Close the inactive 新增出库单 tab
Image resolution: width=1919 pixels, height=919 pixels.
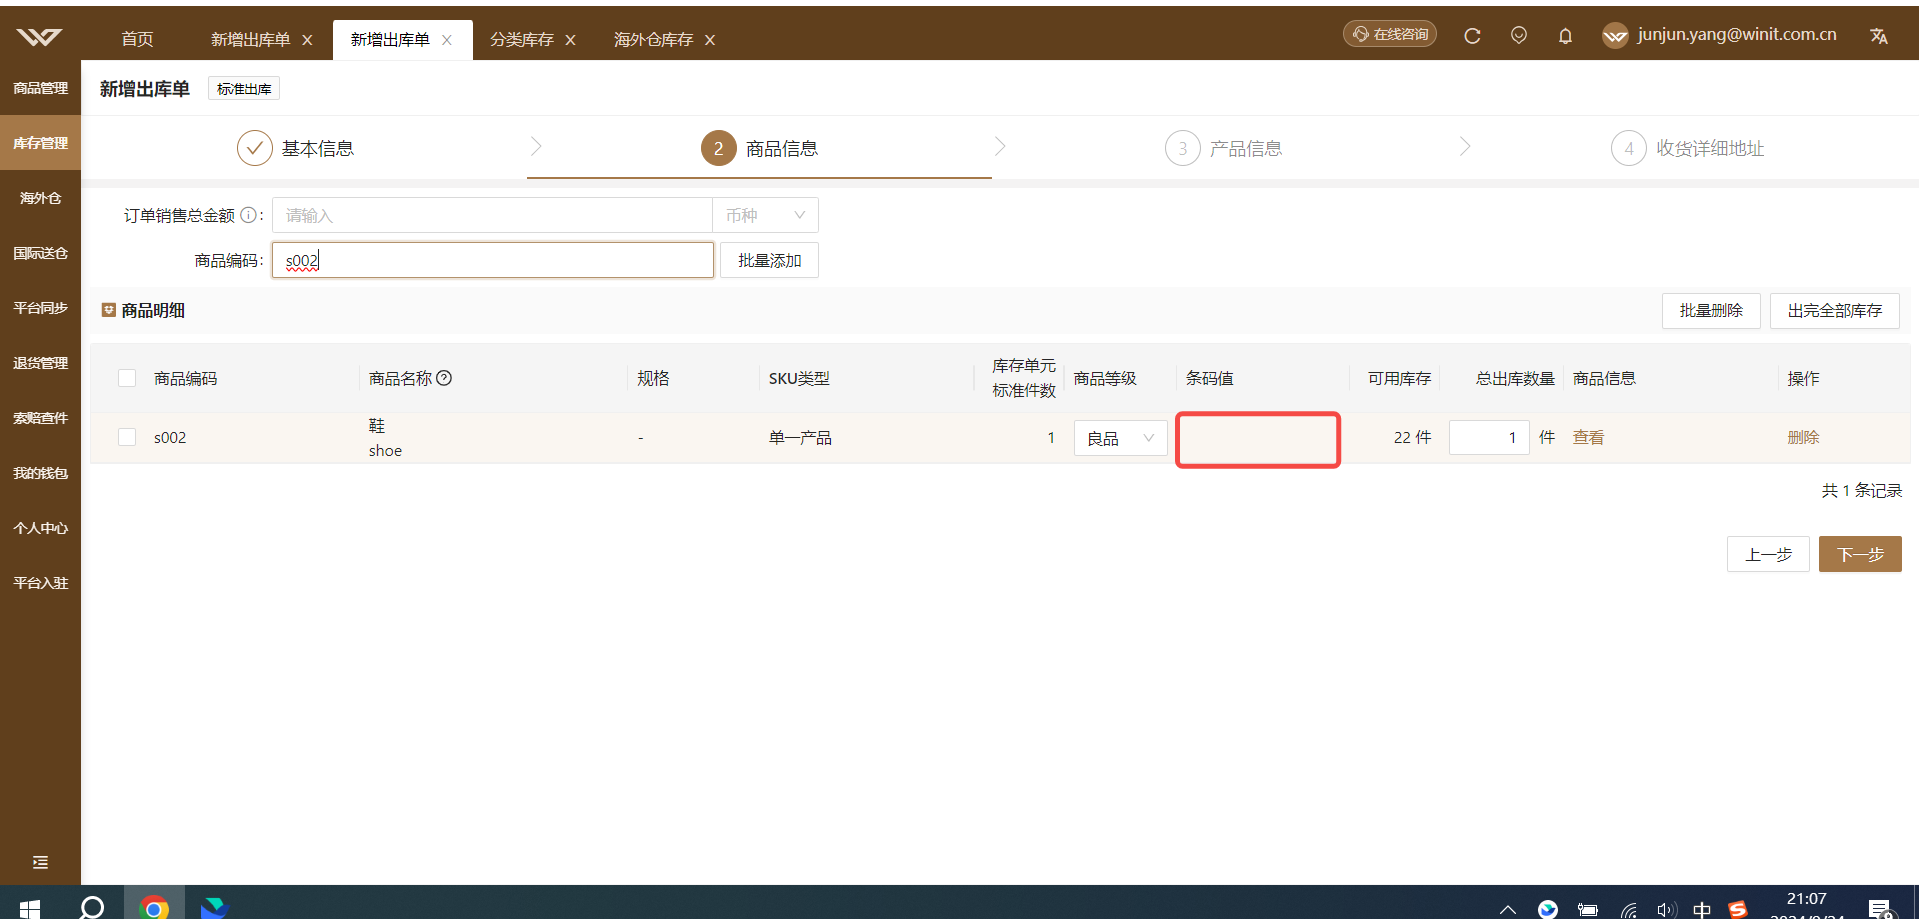point(307,40)
